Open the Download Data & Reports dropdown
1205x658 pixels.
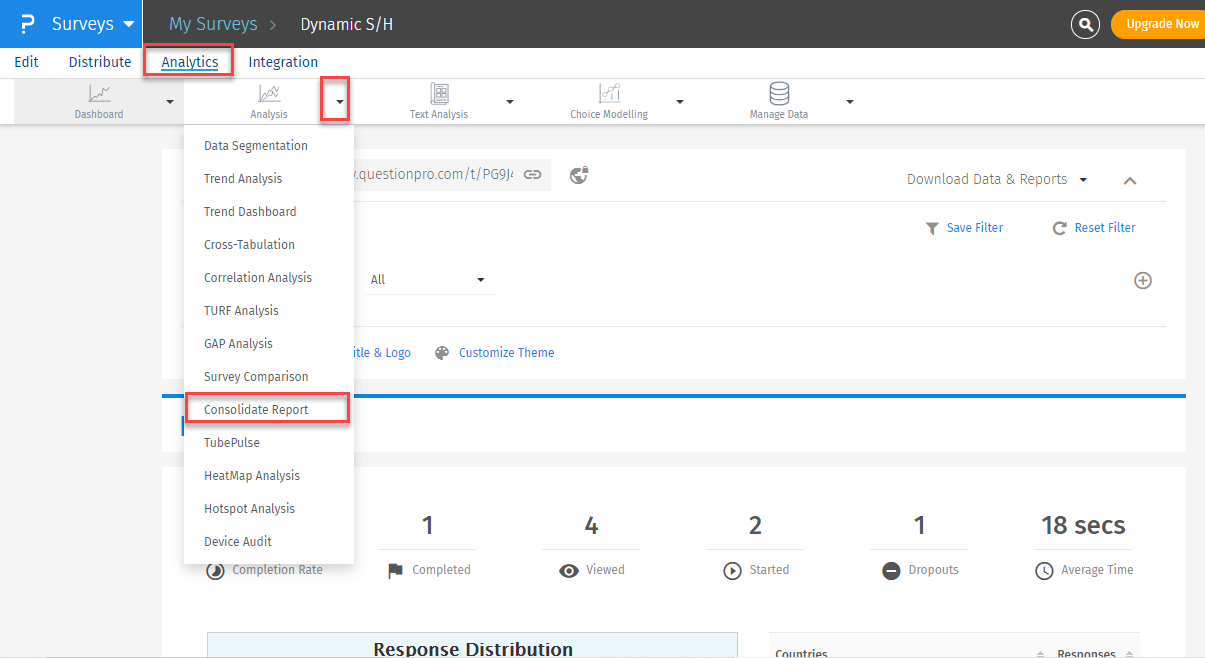tap(997, 179)
